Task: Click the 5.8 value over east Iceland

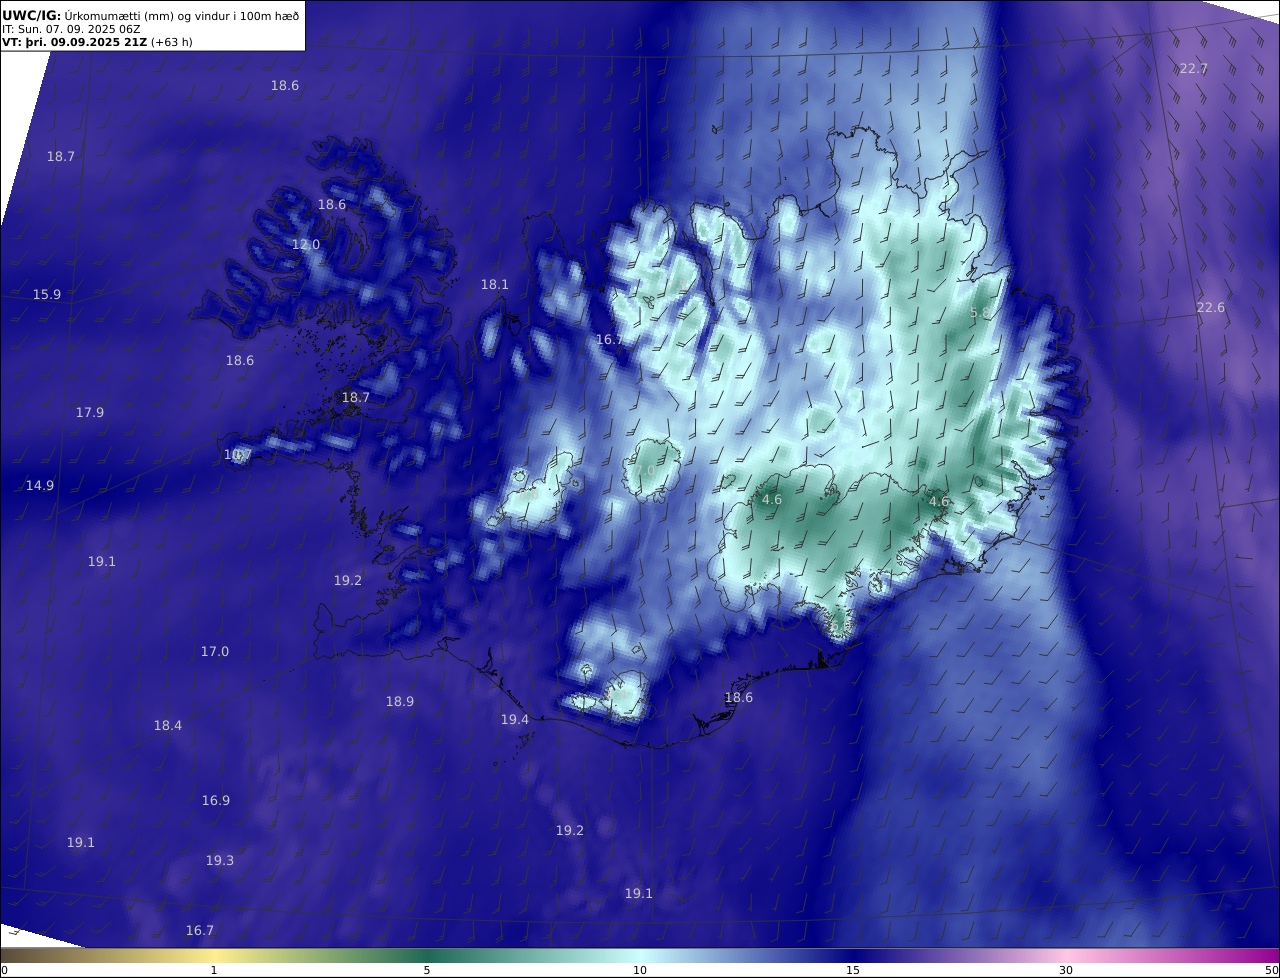Action: (x=980, y=313)
